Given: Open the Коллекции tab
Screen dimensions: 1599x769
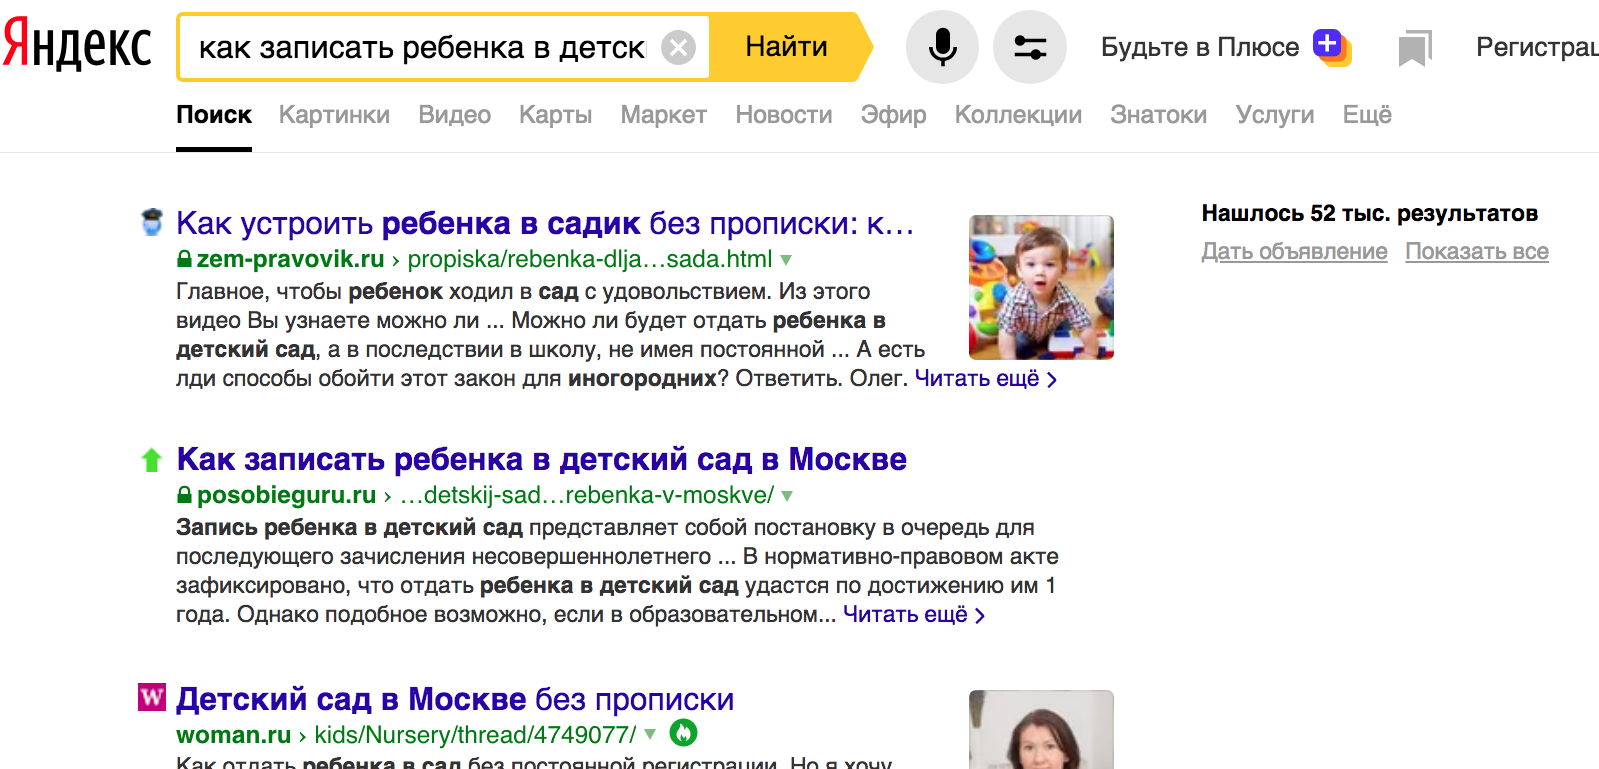Looking at the screenshot, I should 1018,115.
